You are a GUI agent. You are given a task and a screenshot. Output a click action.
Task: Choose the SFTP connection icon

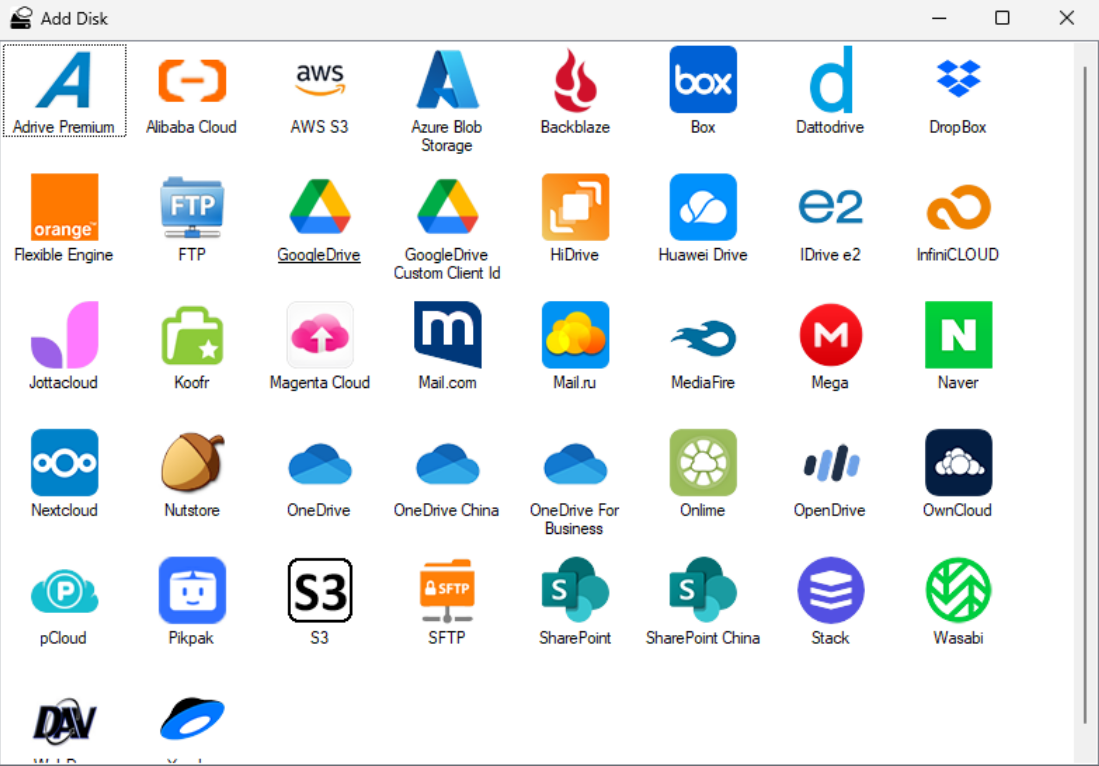447,590
